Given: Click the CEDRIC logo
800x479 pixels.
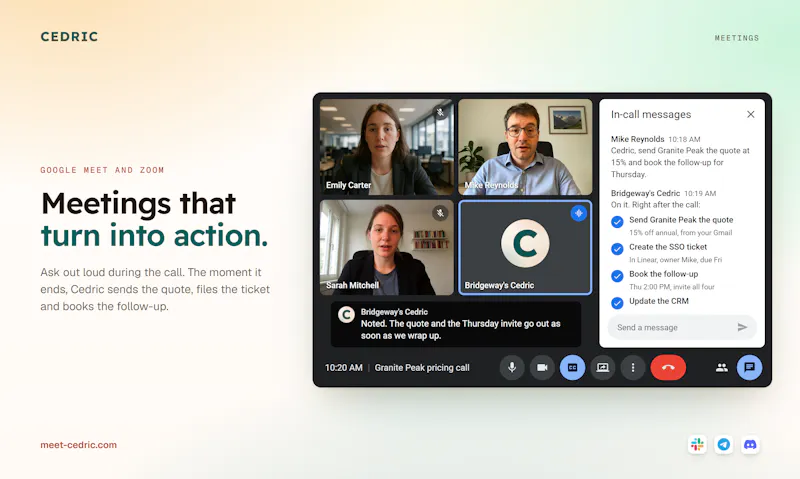Looking at the screenshot, I should pos(69,37).
